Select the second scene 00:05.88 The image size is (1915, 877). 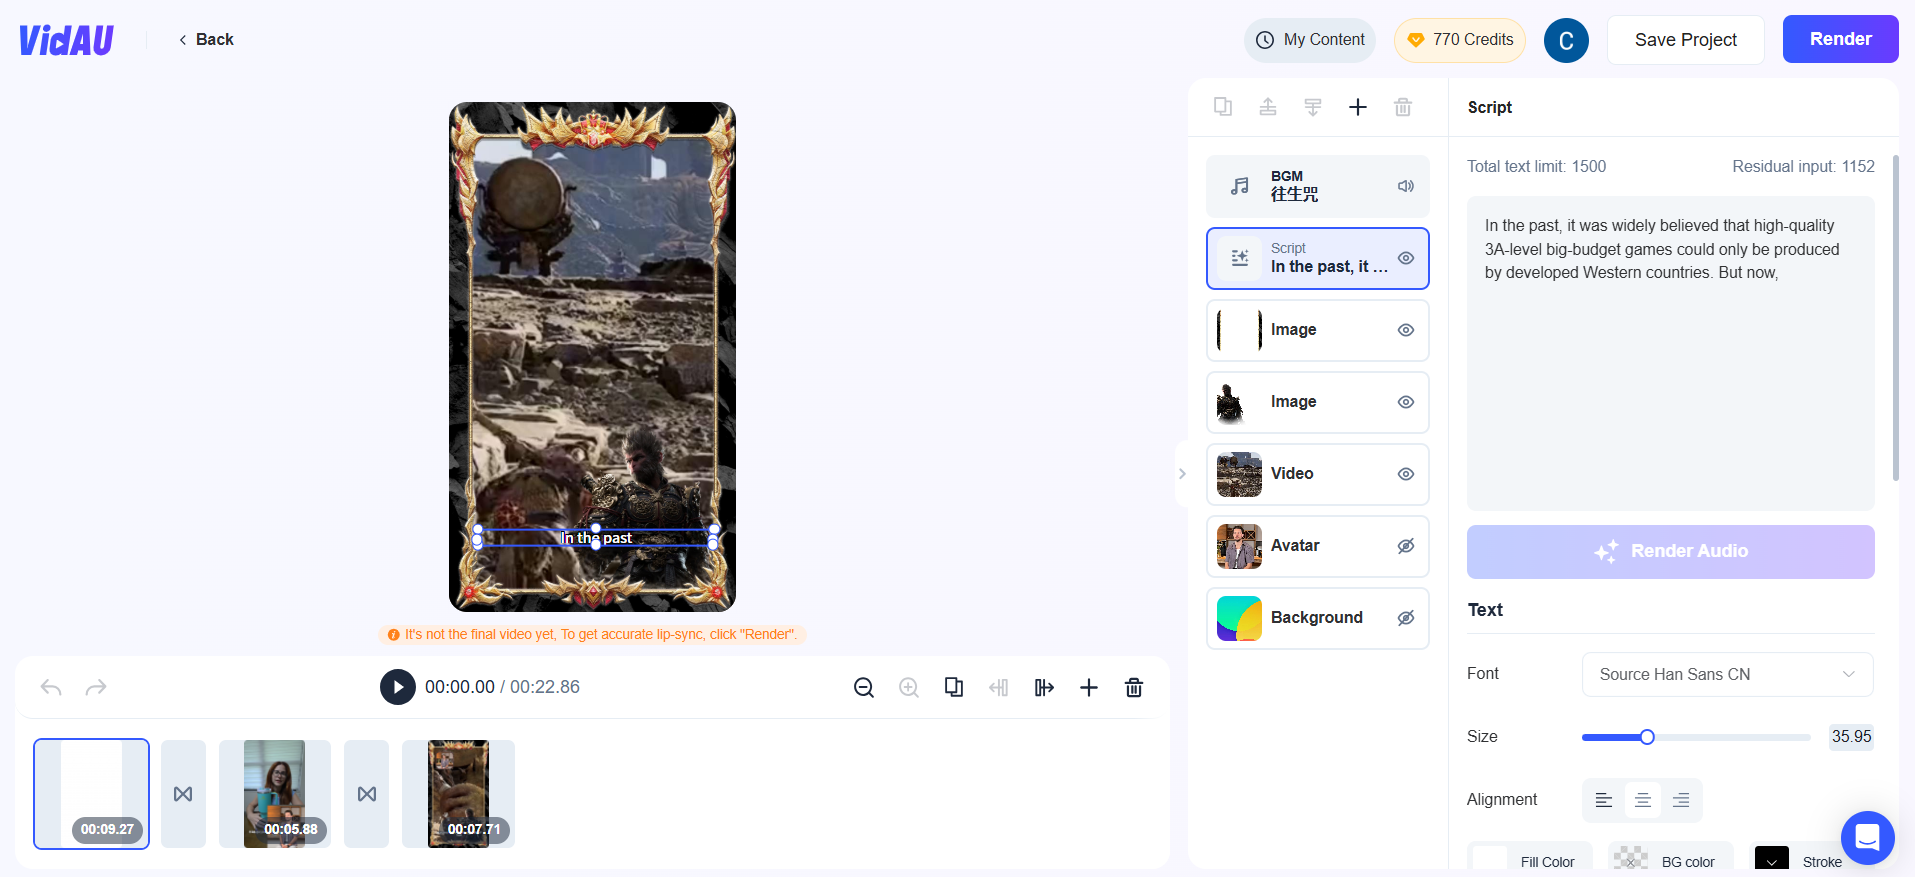point(275,794)
